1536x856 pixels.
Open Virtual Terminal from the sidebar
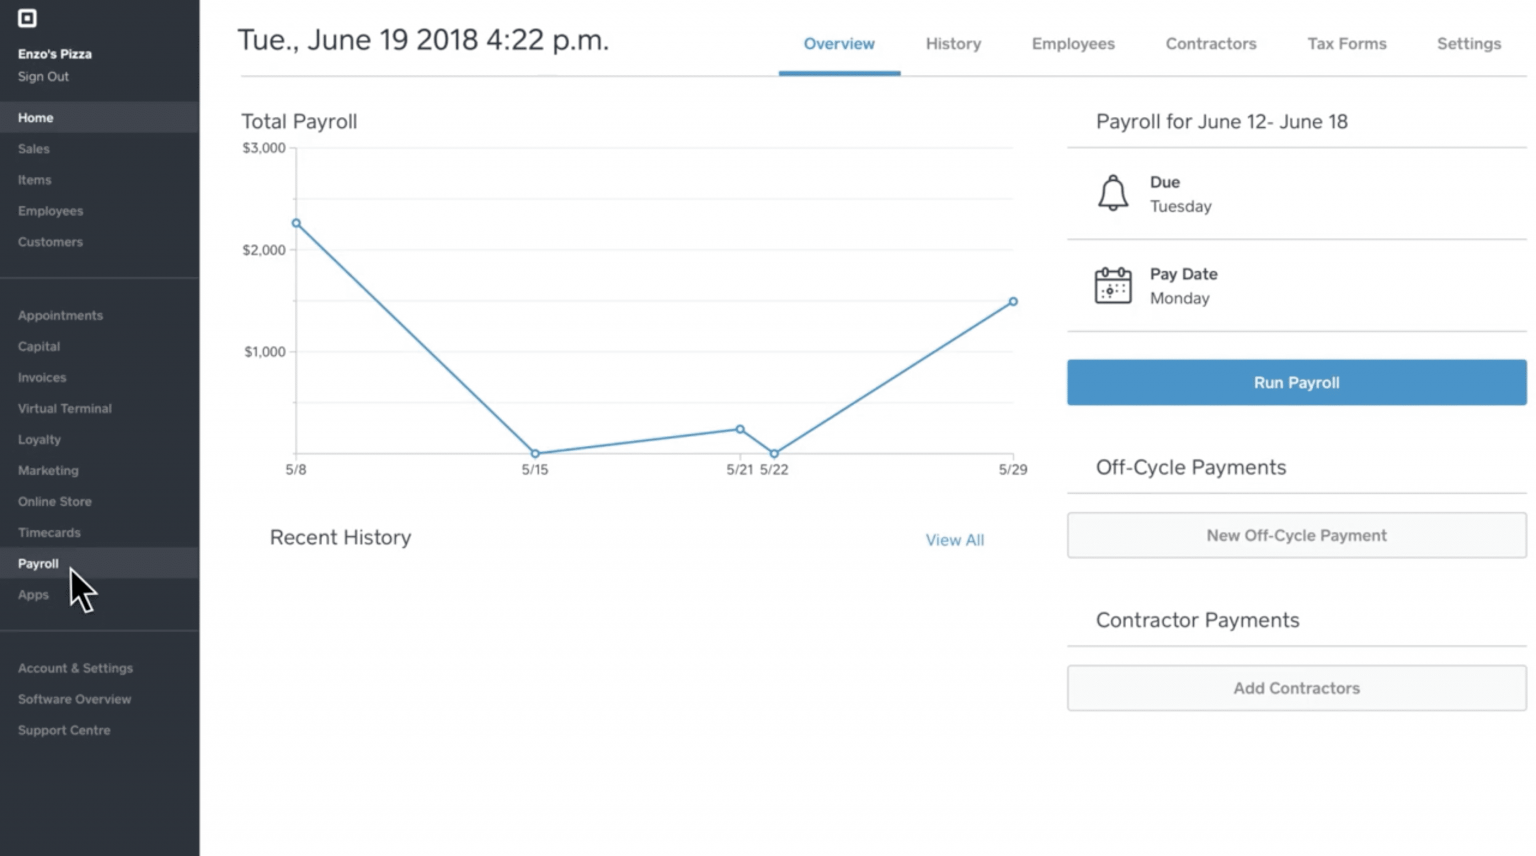[x=64, y=408]
